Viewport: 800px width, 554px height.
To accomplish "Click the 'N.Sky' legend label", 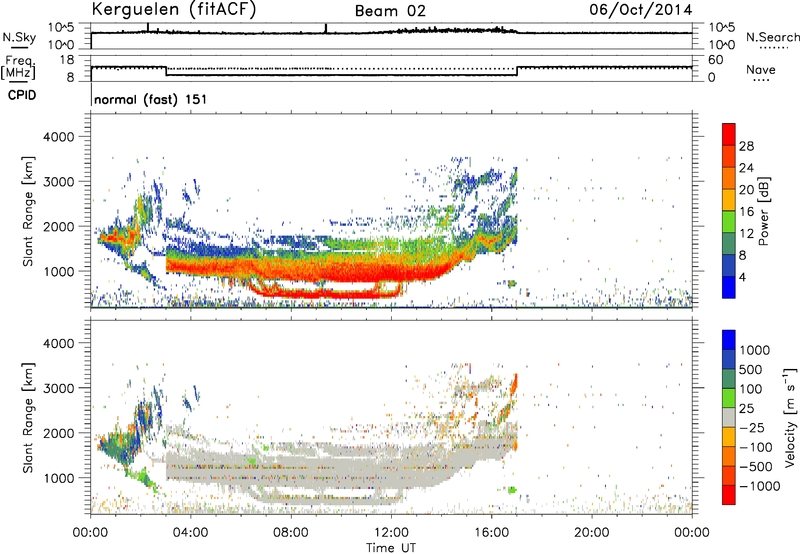I will coord(19,37).
